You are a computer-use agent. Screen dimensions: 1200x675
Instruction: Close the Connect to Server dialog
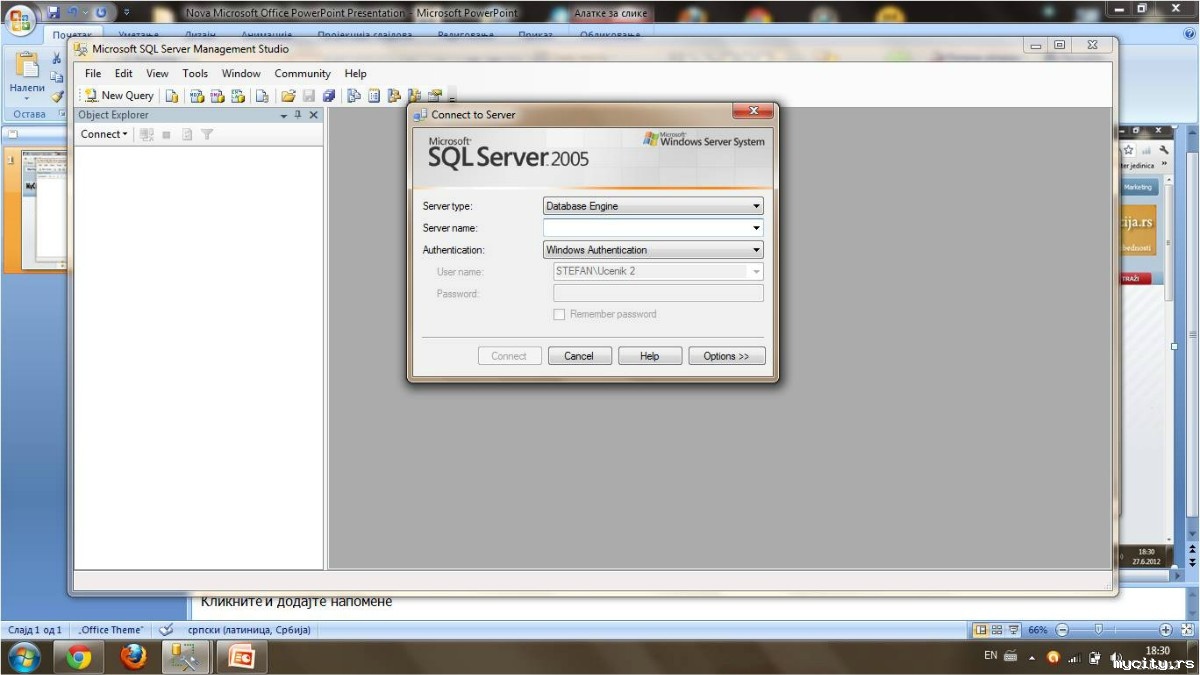coord(752,111)
